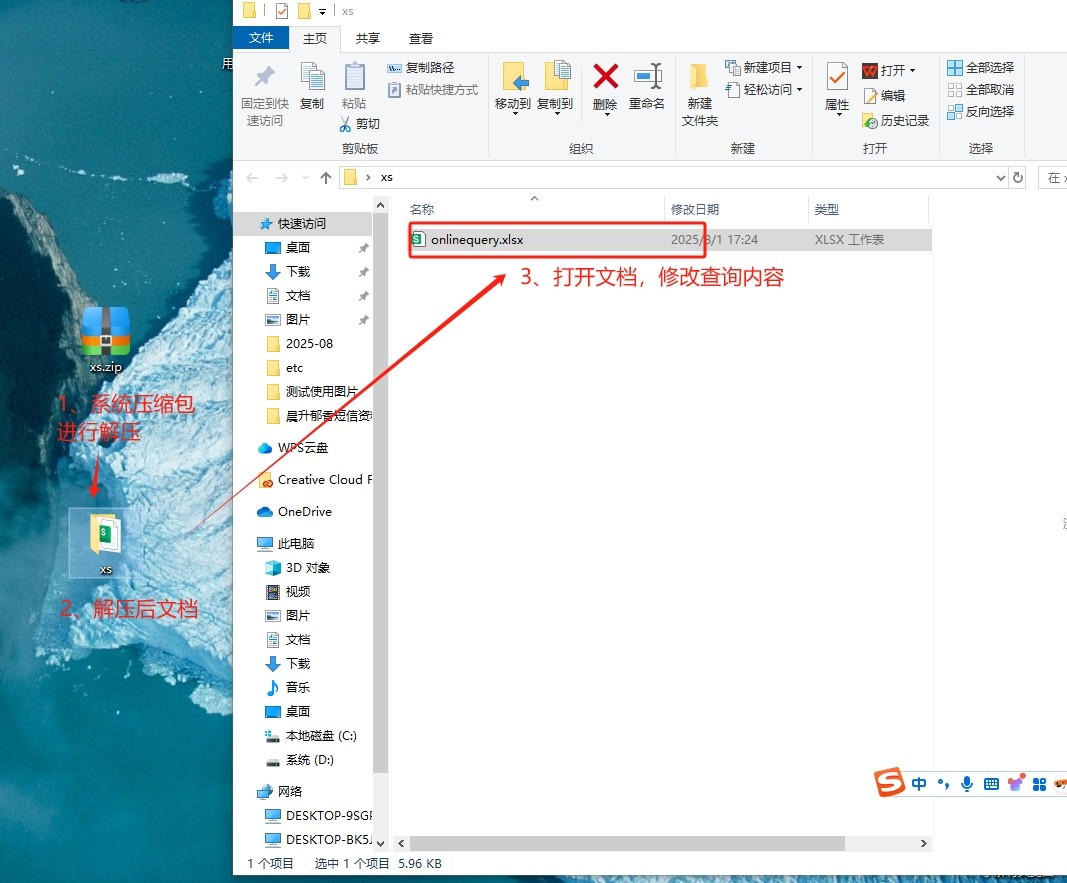
Task: Expand address bar history dropdown arrow
Action: (1001, 178)
